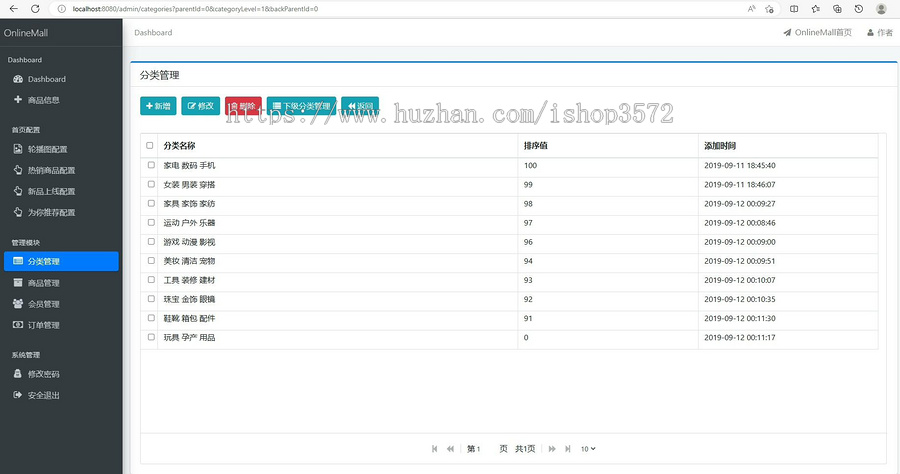Open 新品上线配置 sidebar item
This screenshot has width=900, height=474.
[x=61, y=192]
